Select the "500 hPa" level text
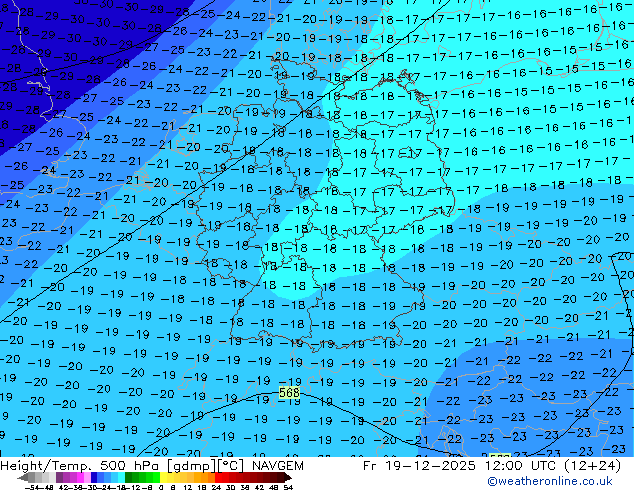 [x=131, y=466]
